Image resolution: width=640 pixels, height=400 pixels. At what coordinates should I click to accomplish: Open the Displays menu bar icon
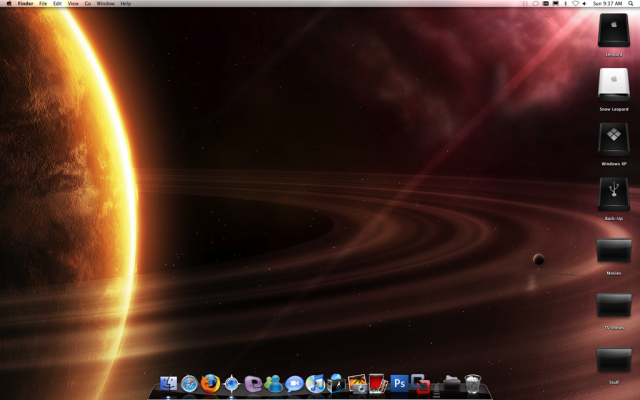click(x=556, y=4)
